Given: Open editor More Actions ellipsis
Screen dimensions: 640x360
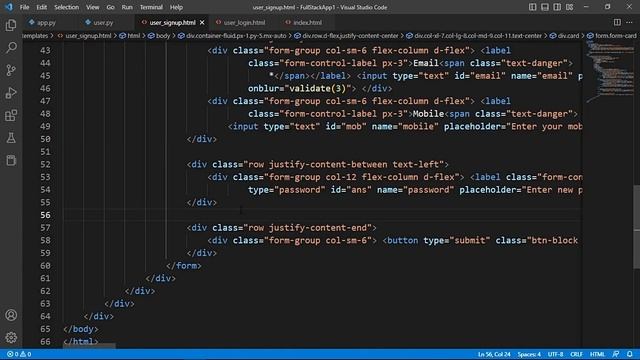Looking at the screenshot, I should coord(629,22).
